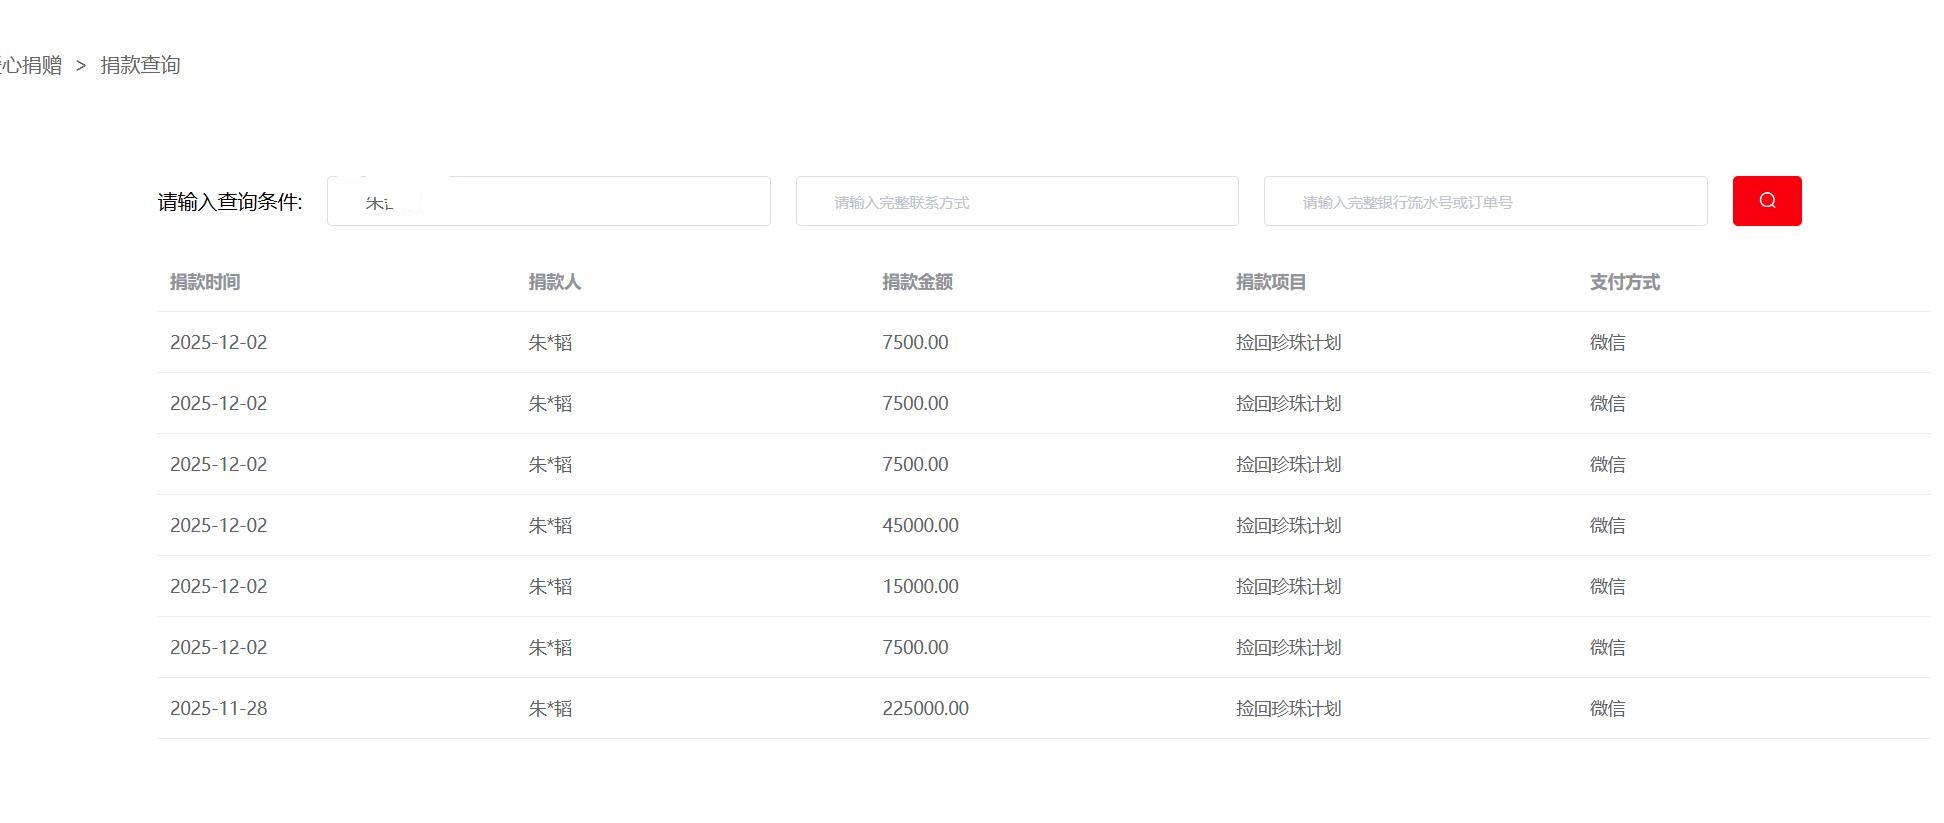1944x823 pixels.
Task: Click the 2025-11-28 donation date
Action: coord(218,708)
